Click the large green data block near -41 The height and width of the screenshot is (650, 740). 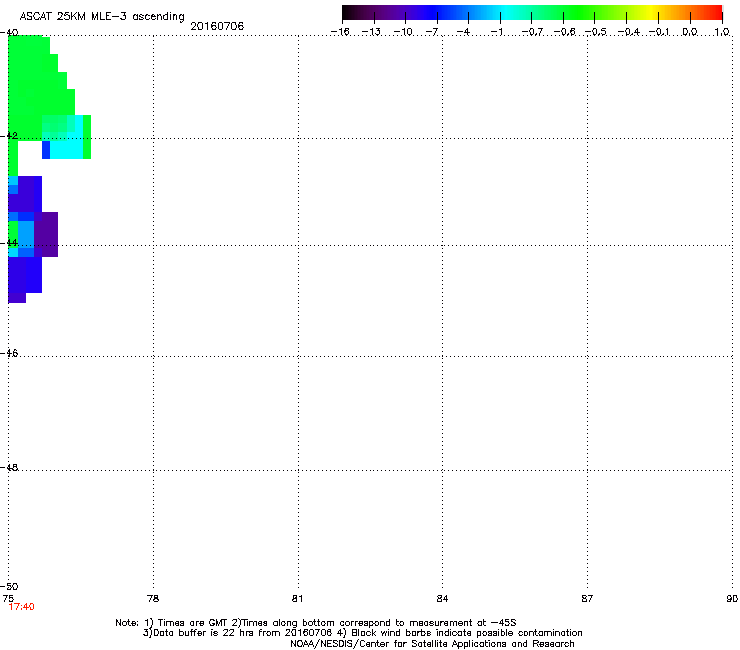coord(35,87)
